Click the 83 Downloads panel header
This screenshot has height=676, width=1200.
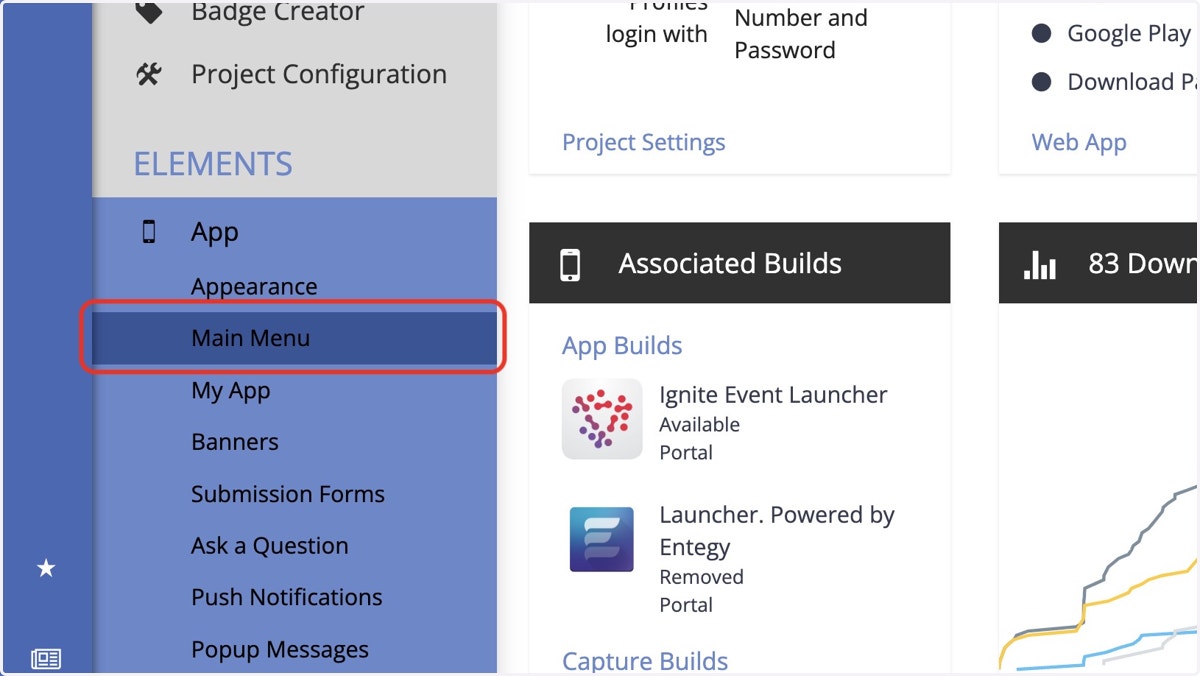pos(1098,263)
